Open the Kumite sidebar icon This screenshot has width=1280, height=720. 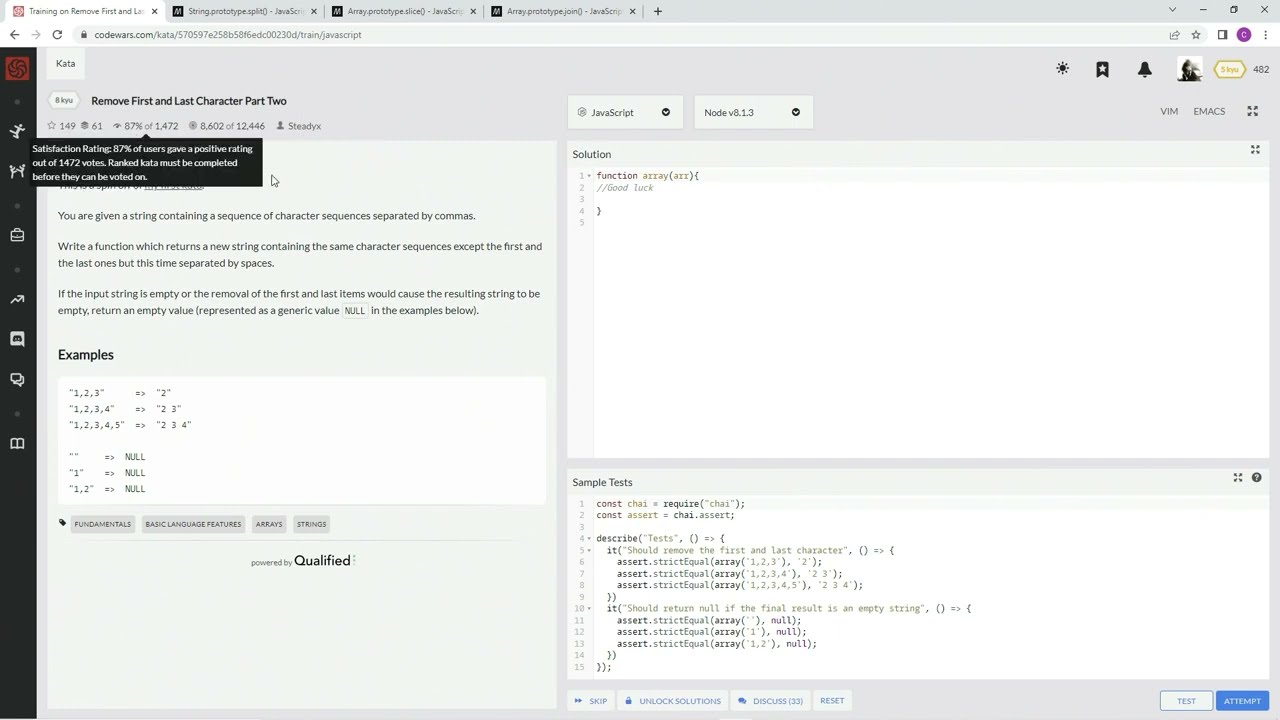pyautogui.click(x=17, y=171)
